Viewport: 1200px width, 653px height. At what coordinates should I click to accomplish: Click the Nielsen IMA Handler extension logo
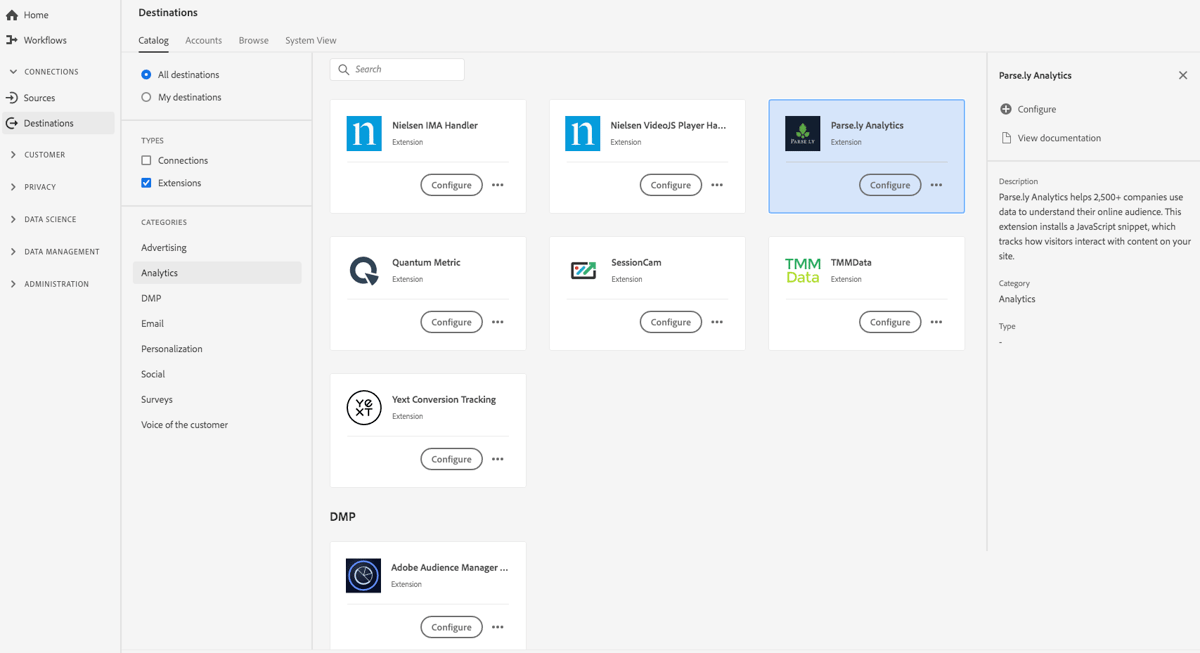tap(364, 133)
